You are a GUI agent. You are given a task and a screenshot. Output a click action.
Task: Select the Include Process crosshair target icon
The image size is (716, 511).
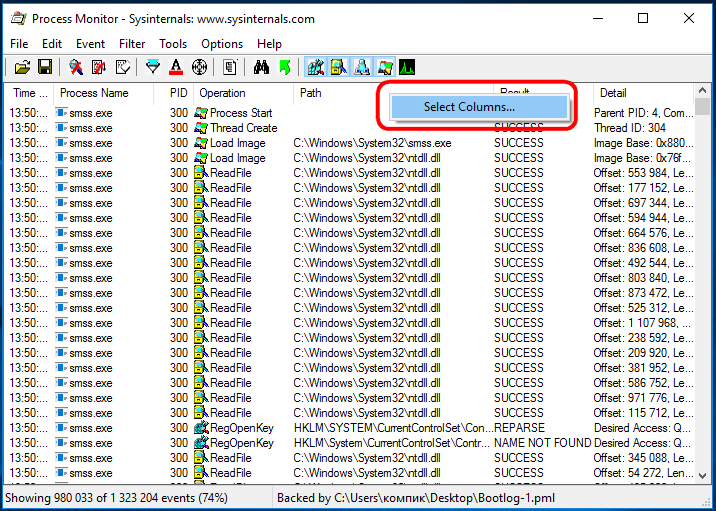tap(199, 68)
